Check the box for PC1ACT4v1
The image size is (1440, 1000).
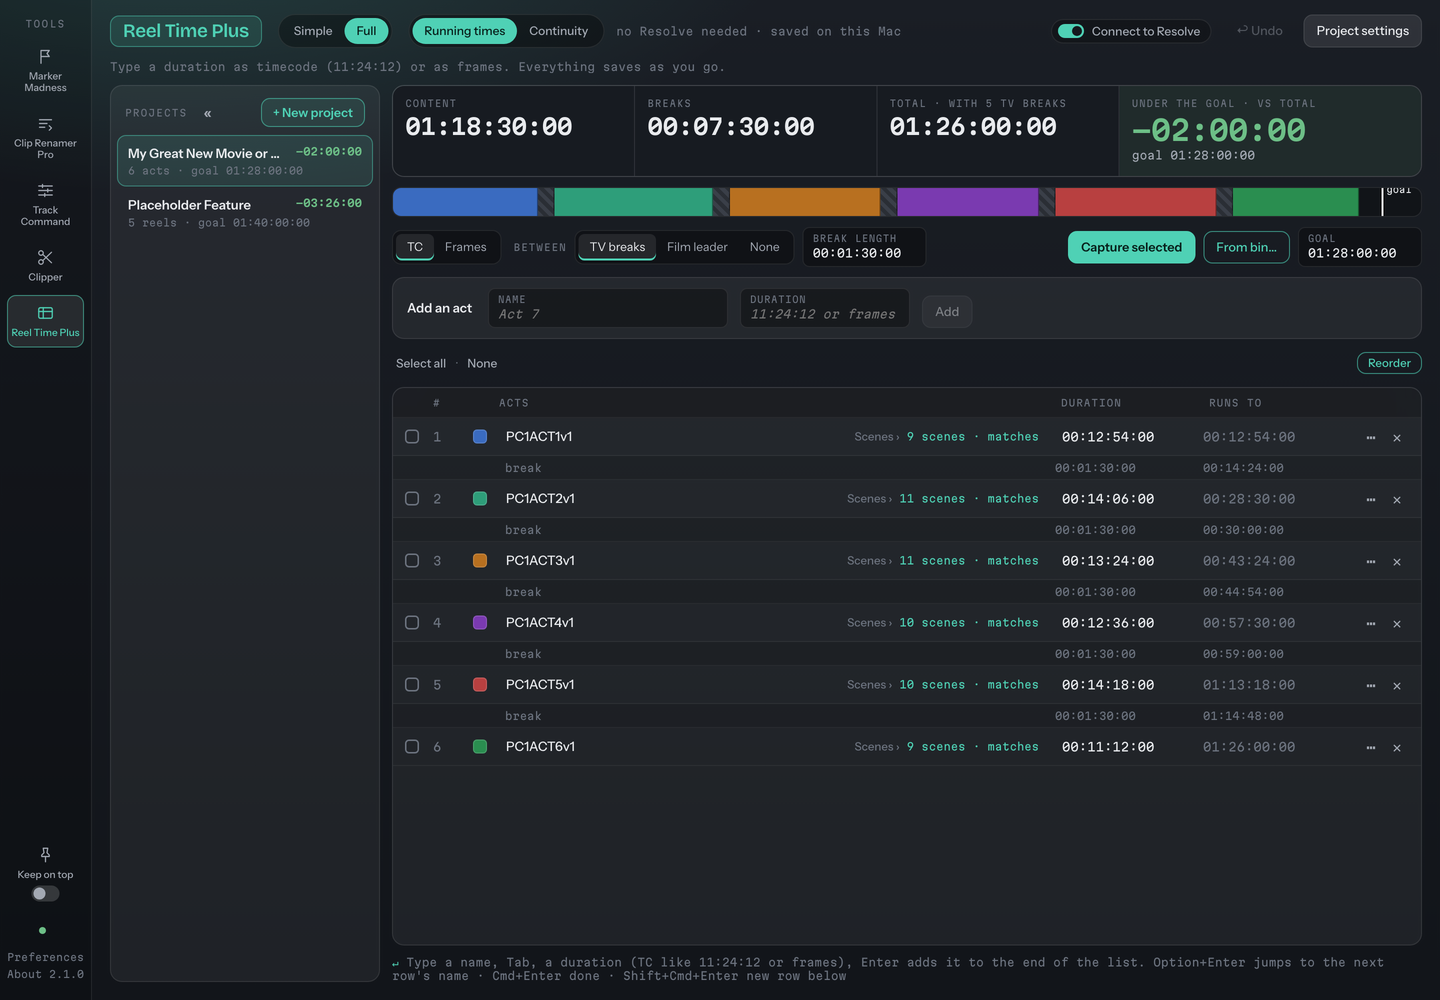pyautogui.click(x=412, y=623)
